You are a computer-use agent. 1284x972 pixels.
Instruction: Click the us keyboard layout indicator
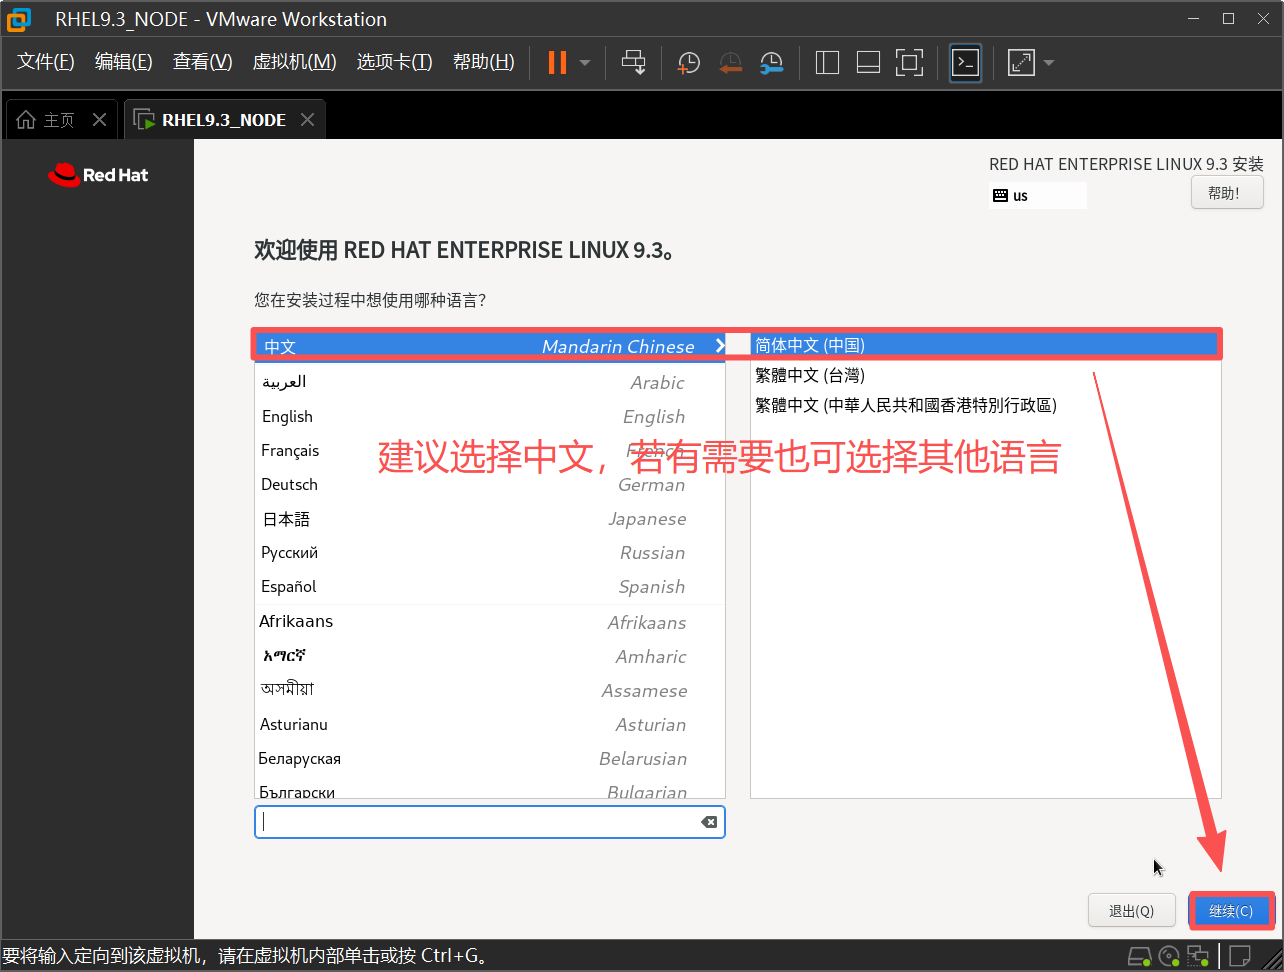point(1037,196)
